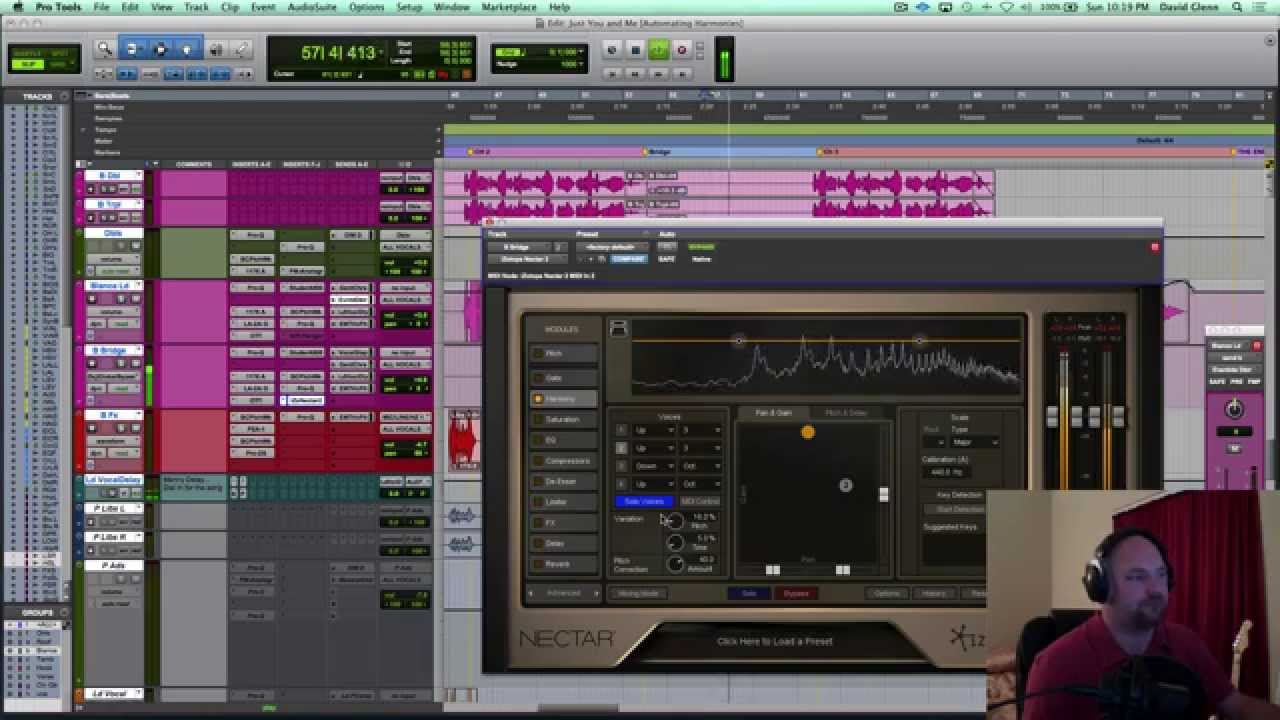The height and width of the screenshot is (720, 1280).
Task: Open the AudioSuite menu
Action: [311, 7]
